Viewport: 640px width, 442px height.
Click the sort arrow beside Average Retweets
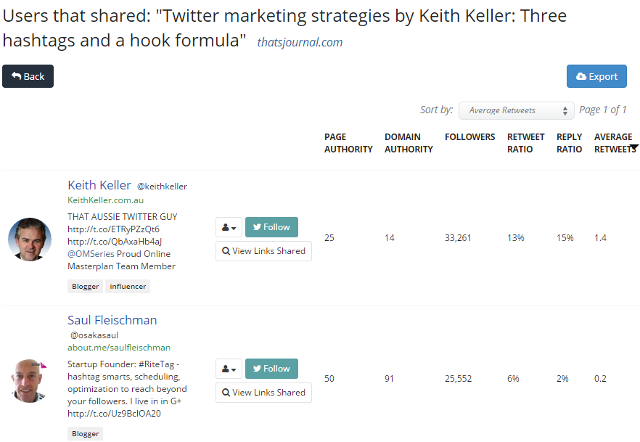633,148
